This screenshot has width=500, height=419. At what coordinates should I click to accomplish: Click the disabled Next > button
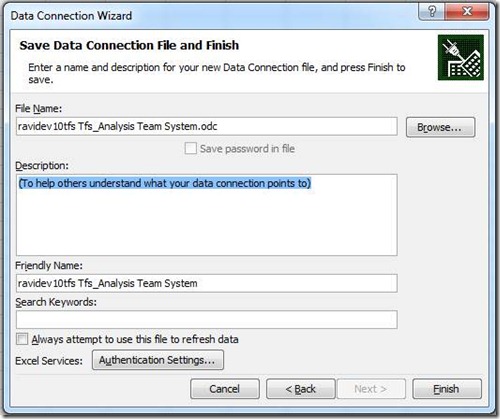(x=371, y=389)
